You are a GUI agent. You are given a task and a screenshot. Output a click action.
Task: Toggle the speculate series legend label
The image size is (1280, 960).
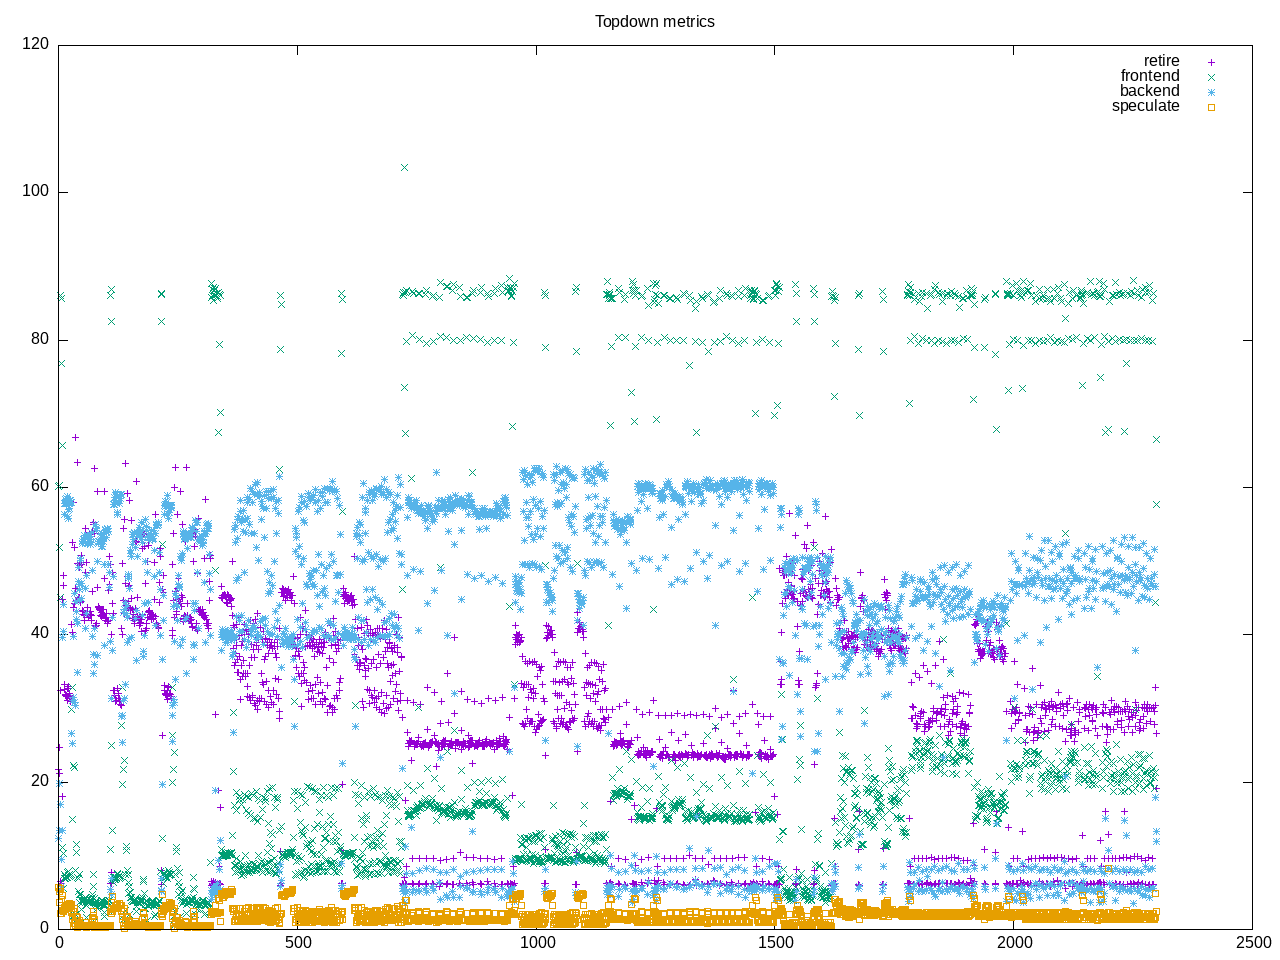pyautogui.click(x=1145, y=106)
